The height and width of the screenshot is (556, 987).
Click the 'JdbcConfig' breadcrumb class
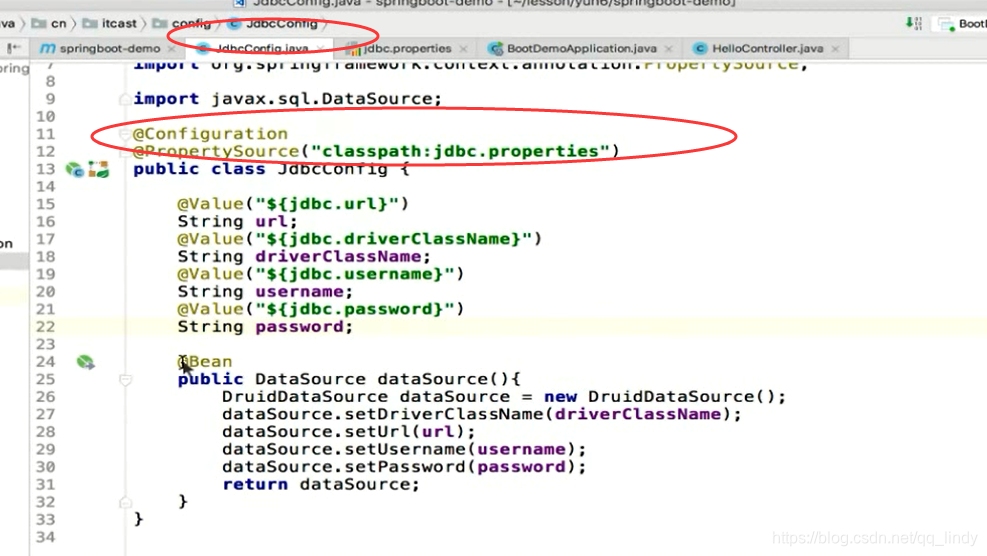[274, 24]
